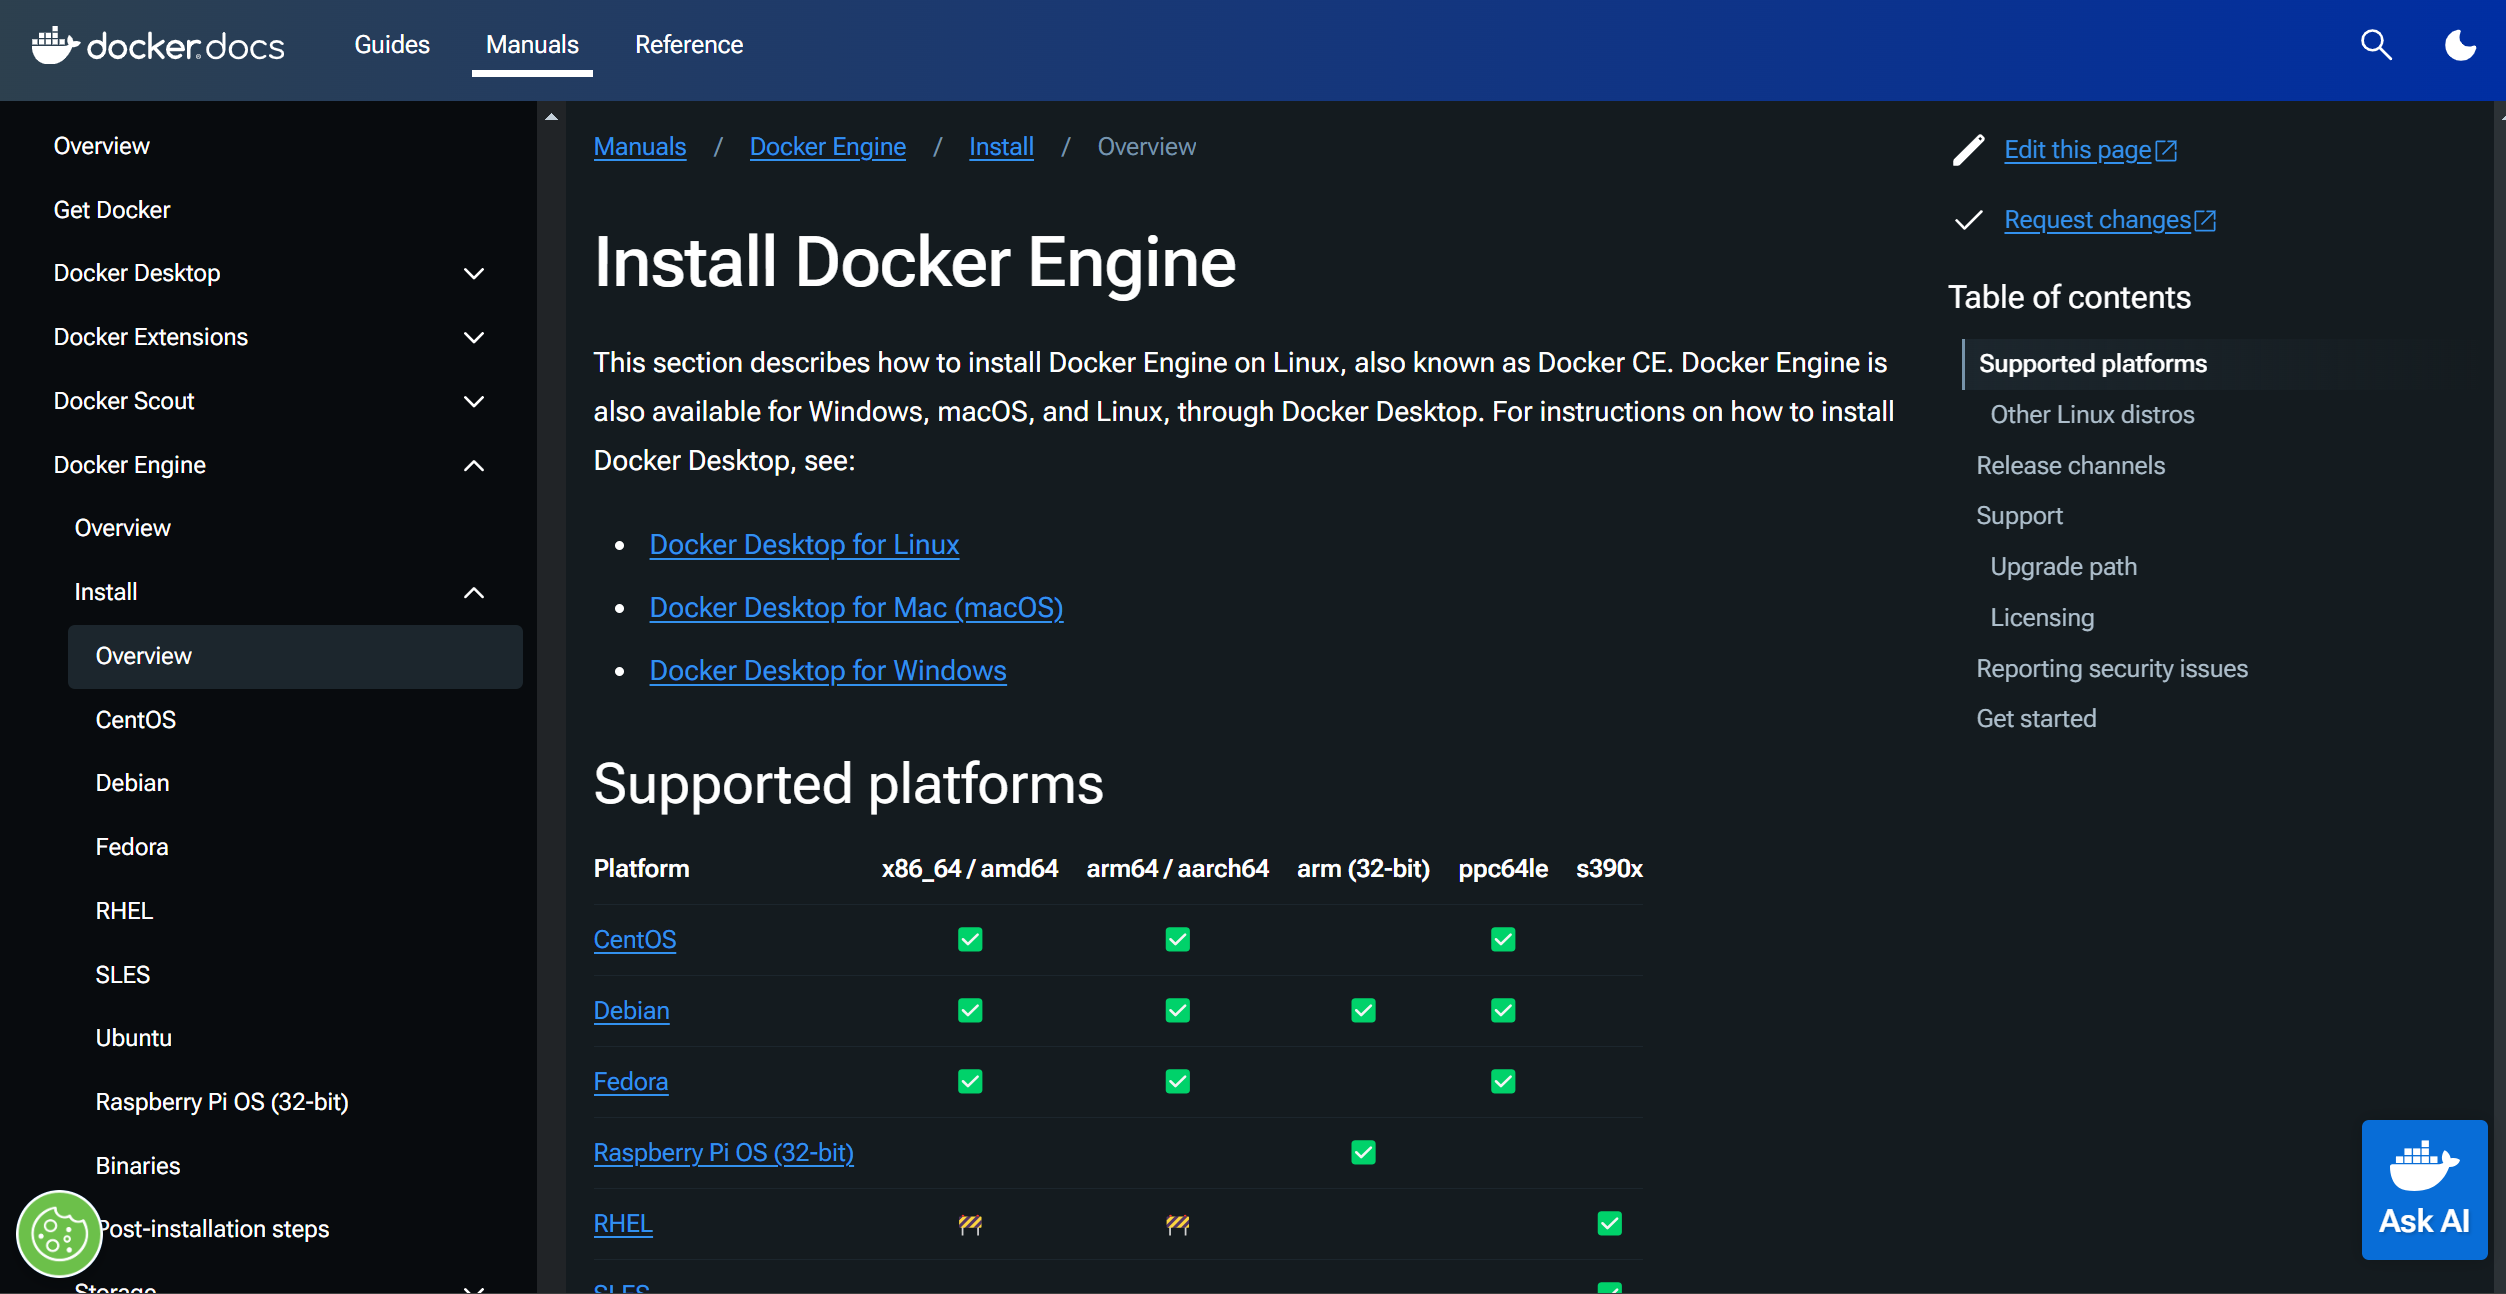
Task: Jump to Get started in contents
Action: [2036, 719]
